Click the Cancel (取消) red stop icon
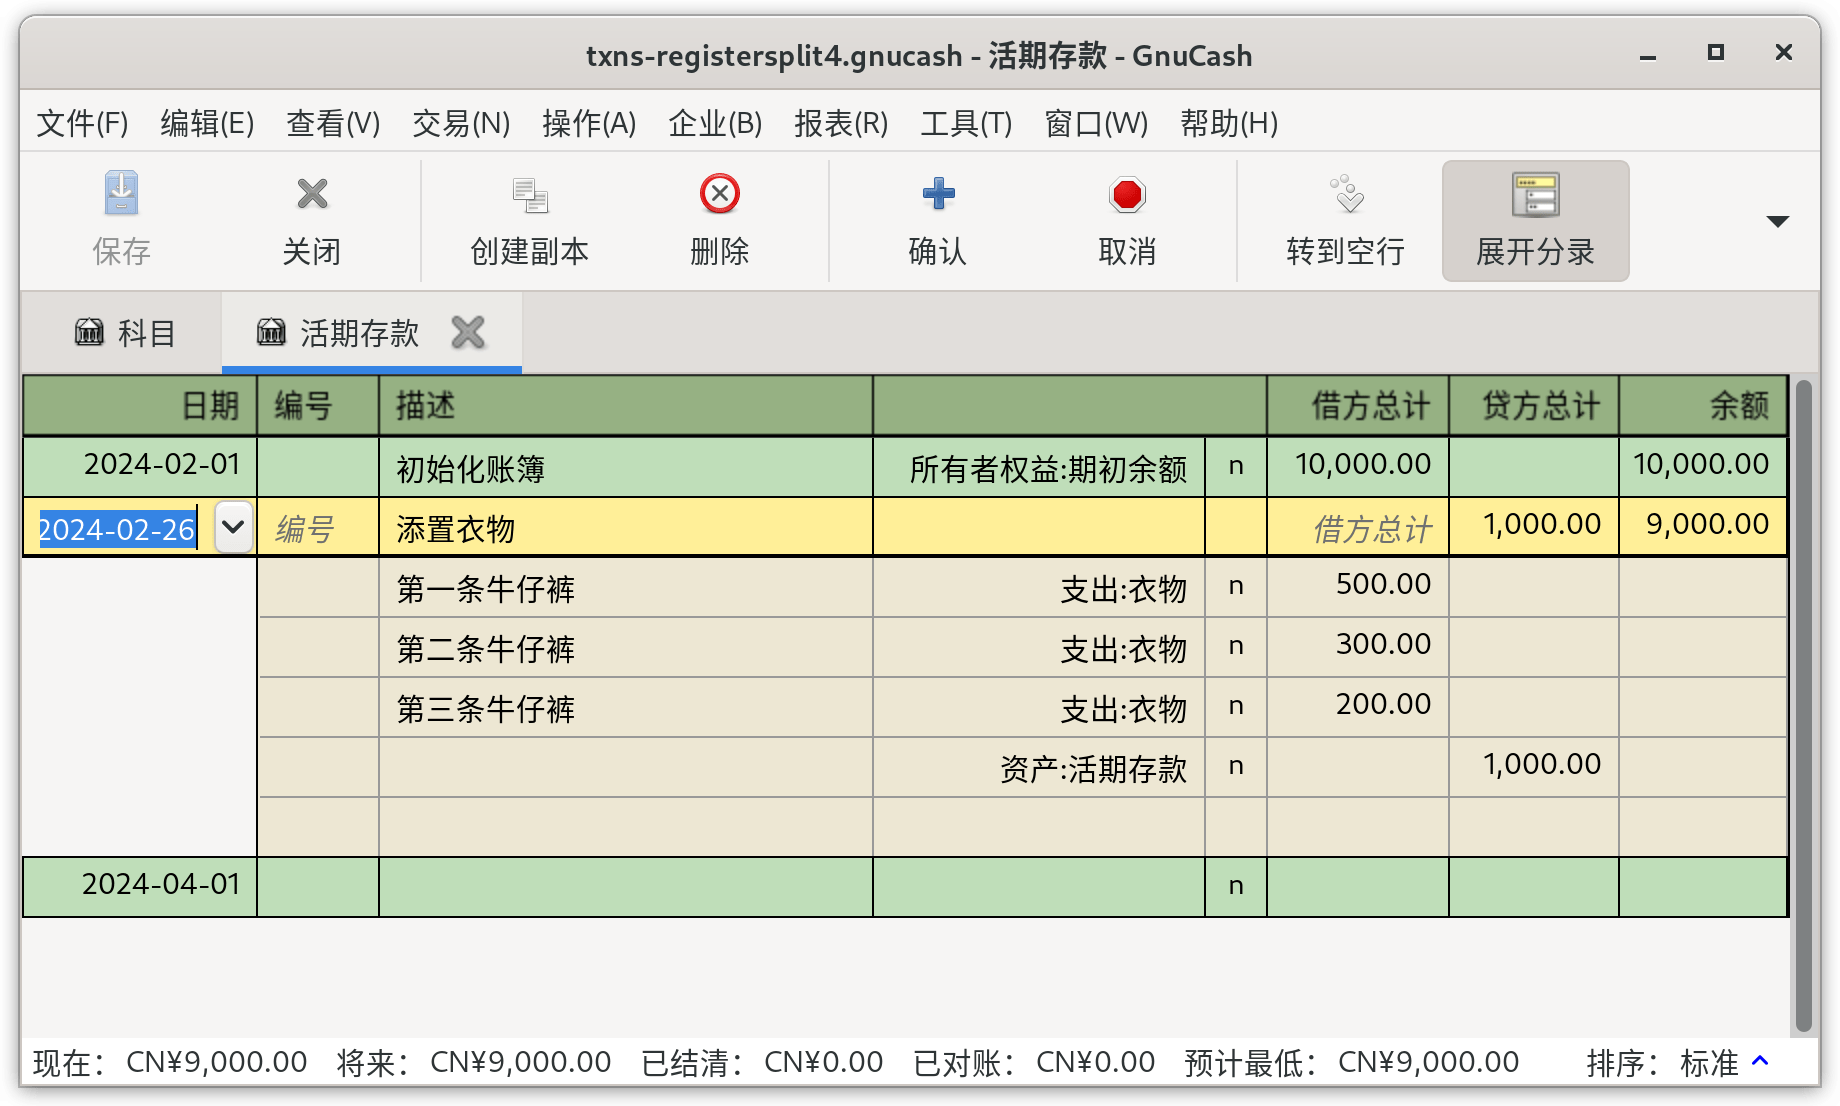This screenshot has height=1106, width=1840. [x=1127, y=195]
